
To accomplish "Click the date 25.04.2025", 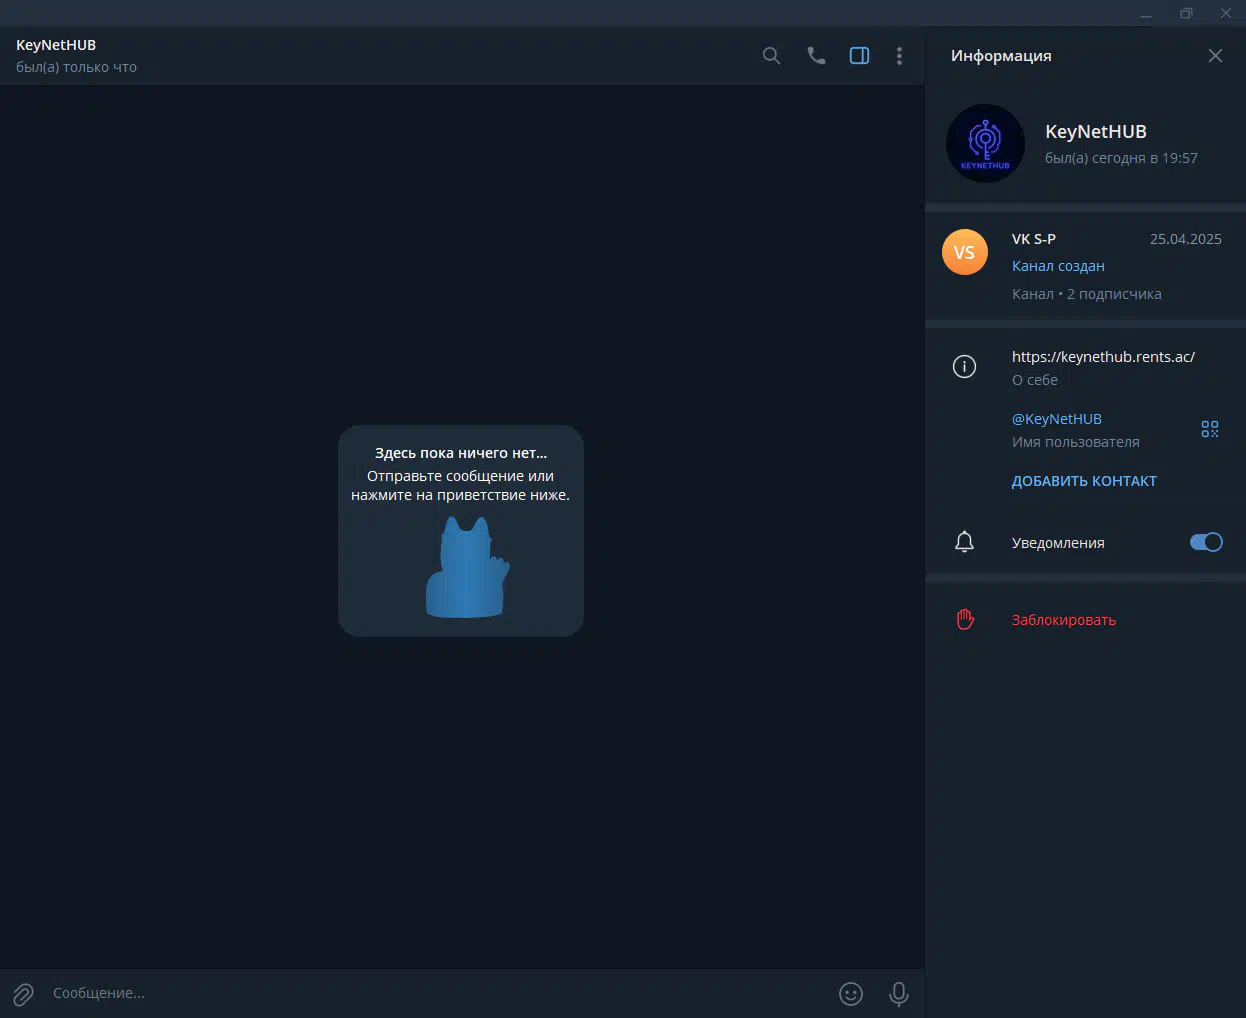I will [1186, 239].
